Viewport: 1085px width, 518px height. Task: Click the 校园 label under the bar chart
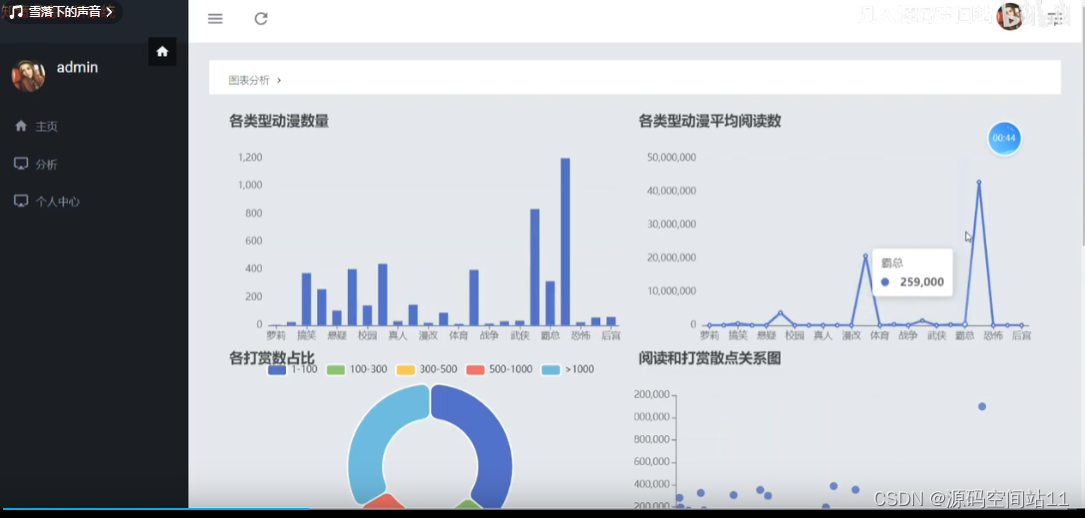click(367, 335)
